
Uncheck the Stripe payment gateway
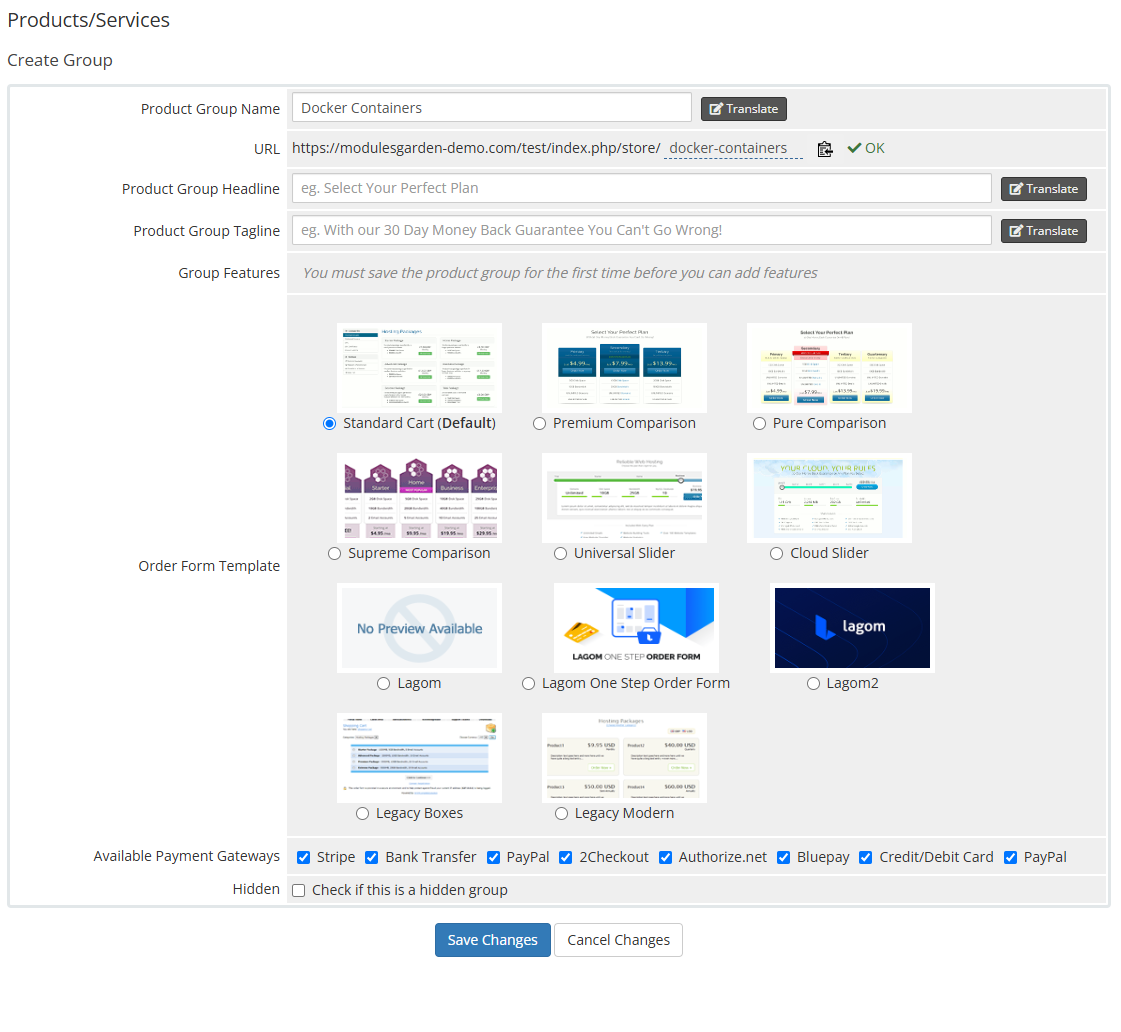(304, 858)
